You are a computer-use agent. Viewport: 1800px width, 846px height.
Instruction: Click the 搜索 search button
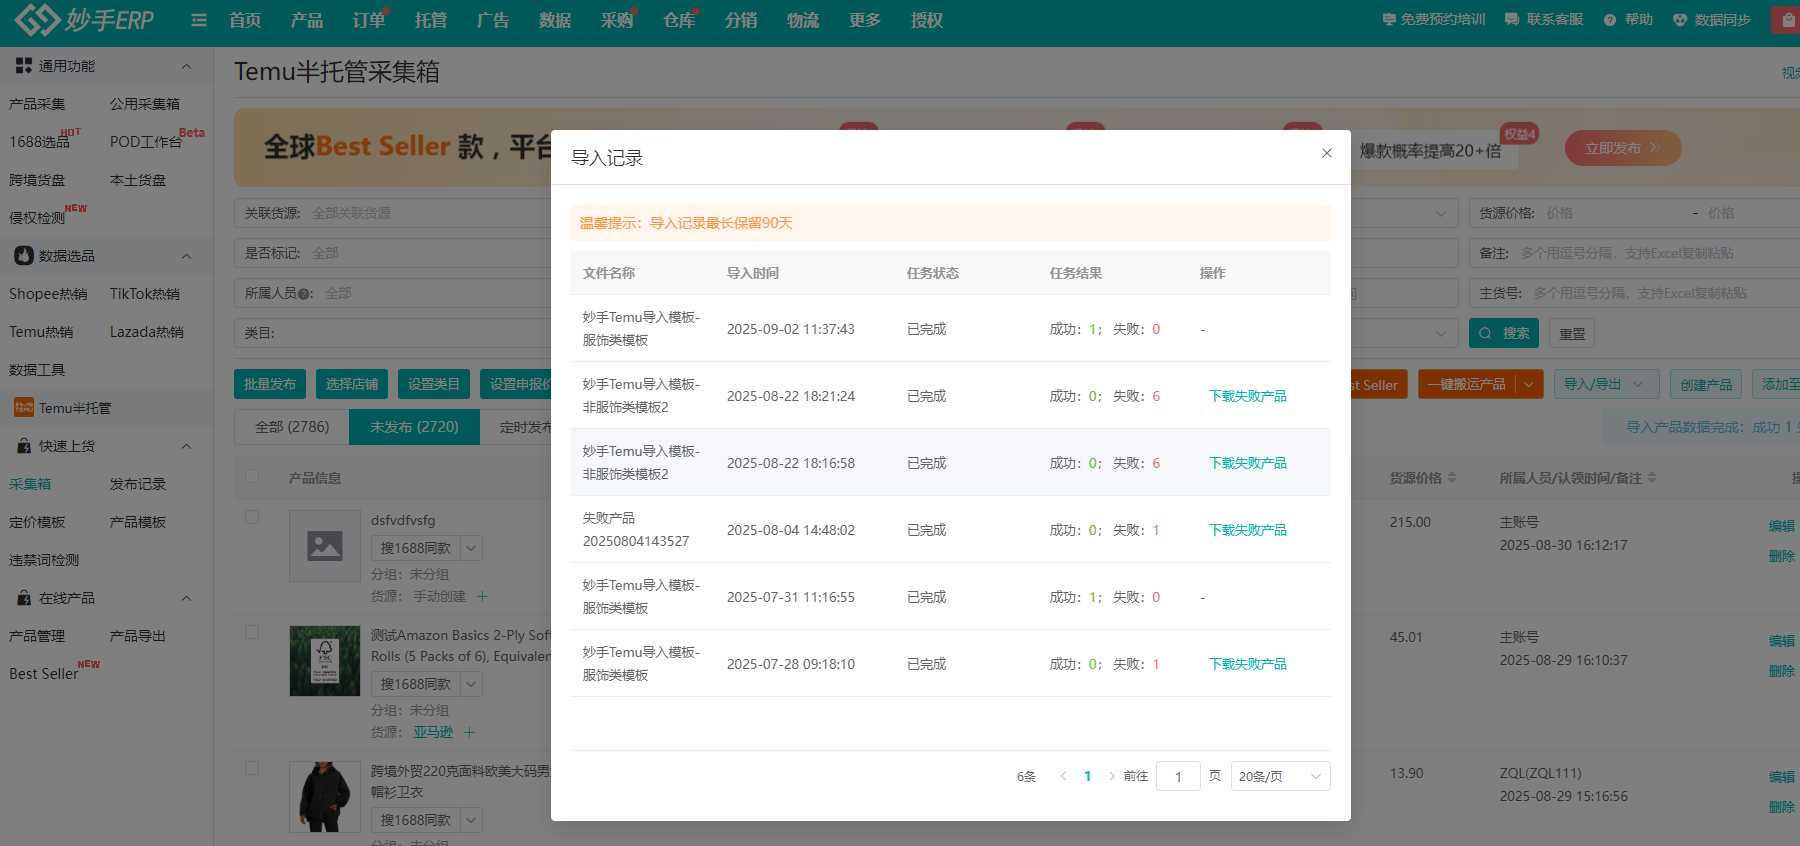1503,333
